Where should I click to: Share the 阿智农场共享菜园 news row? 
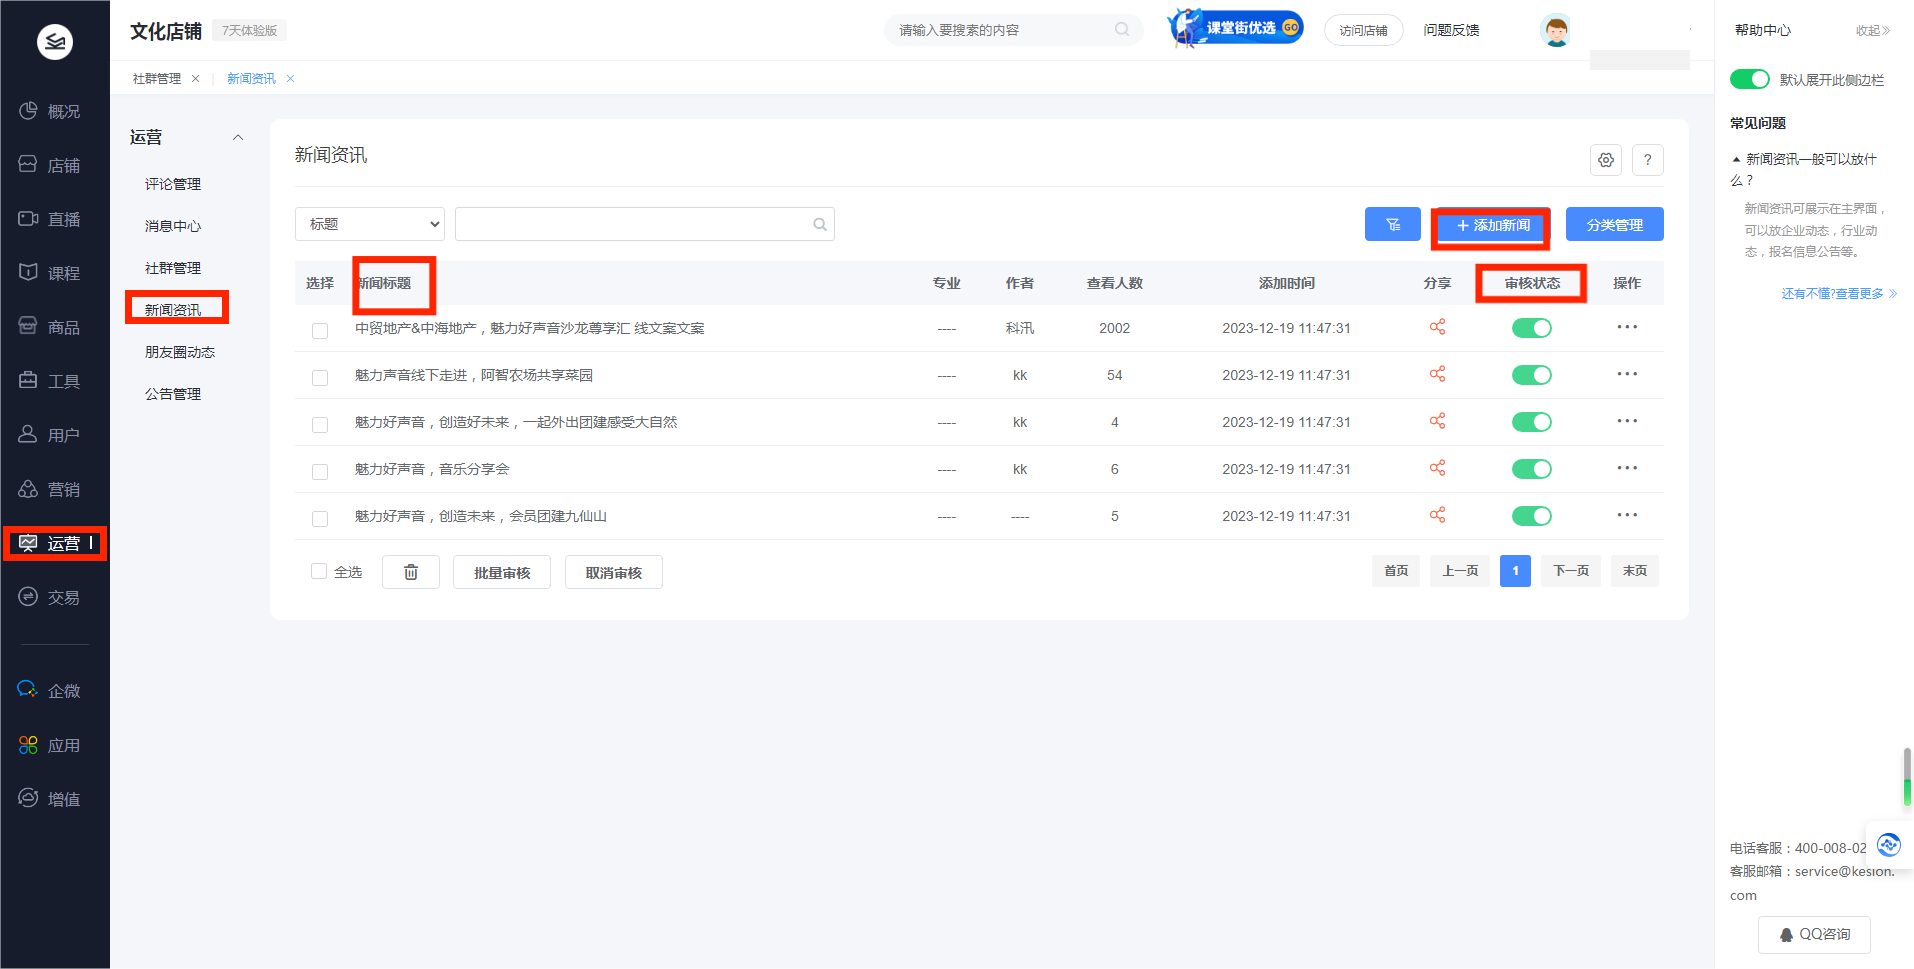[x=1437, y=374]
